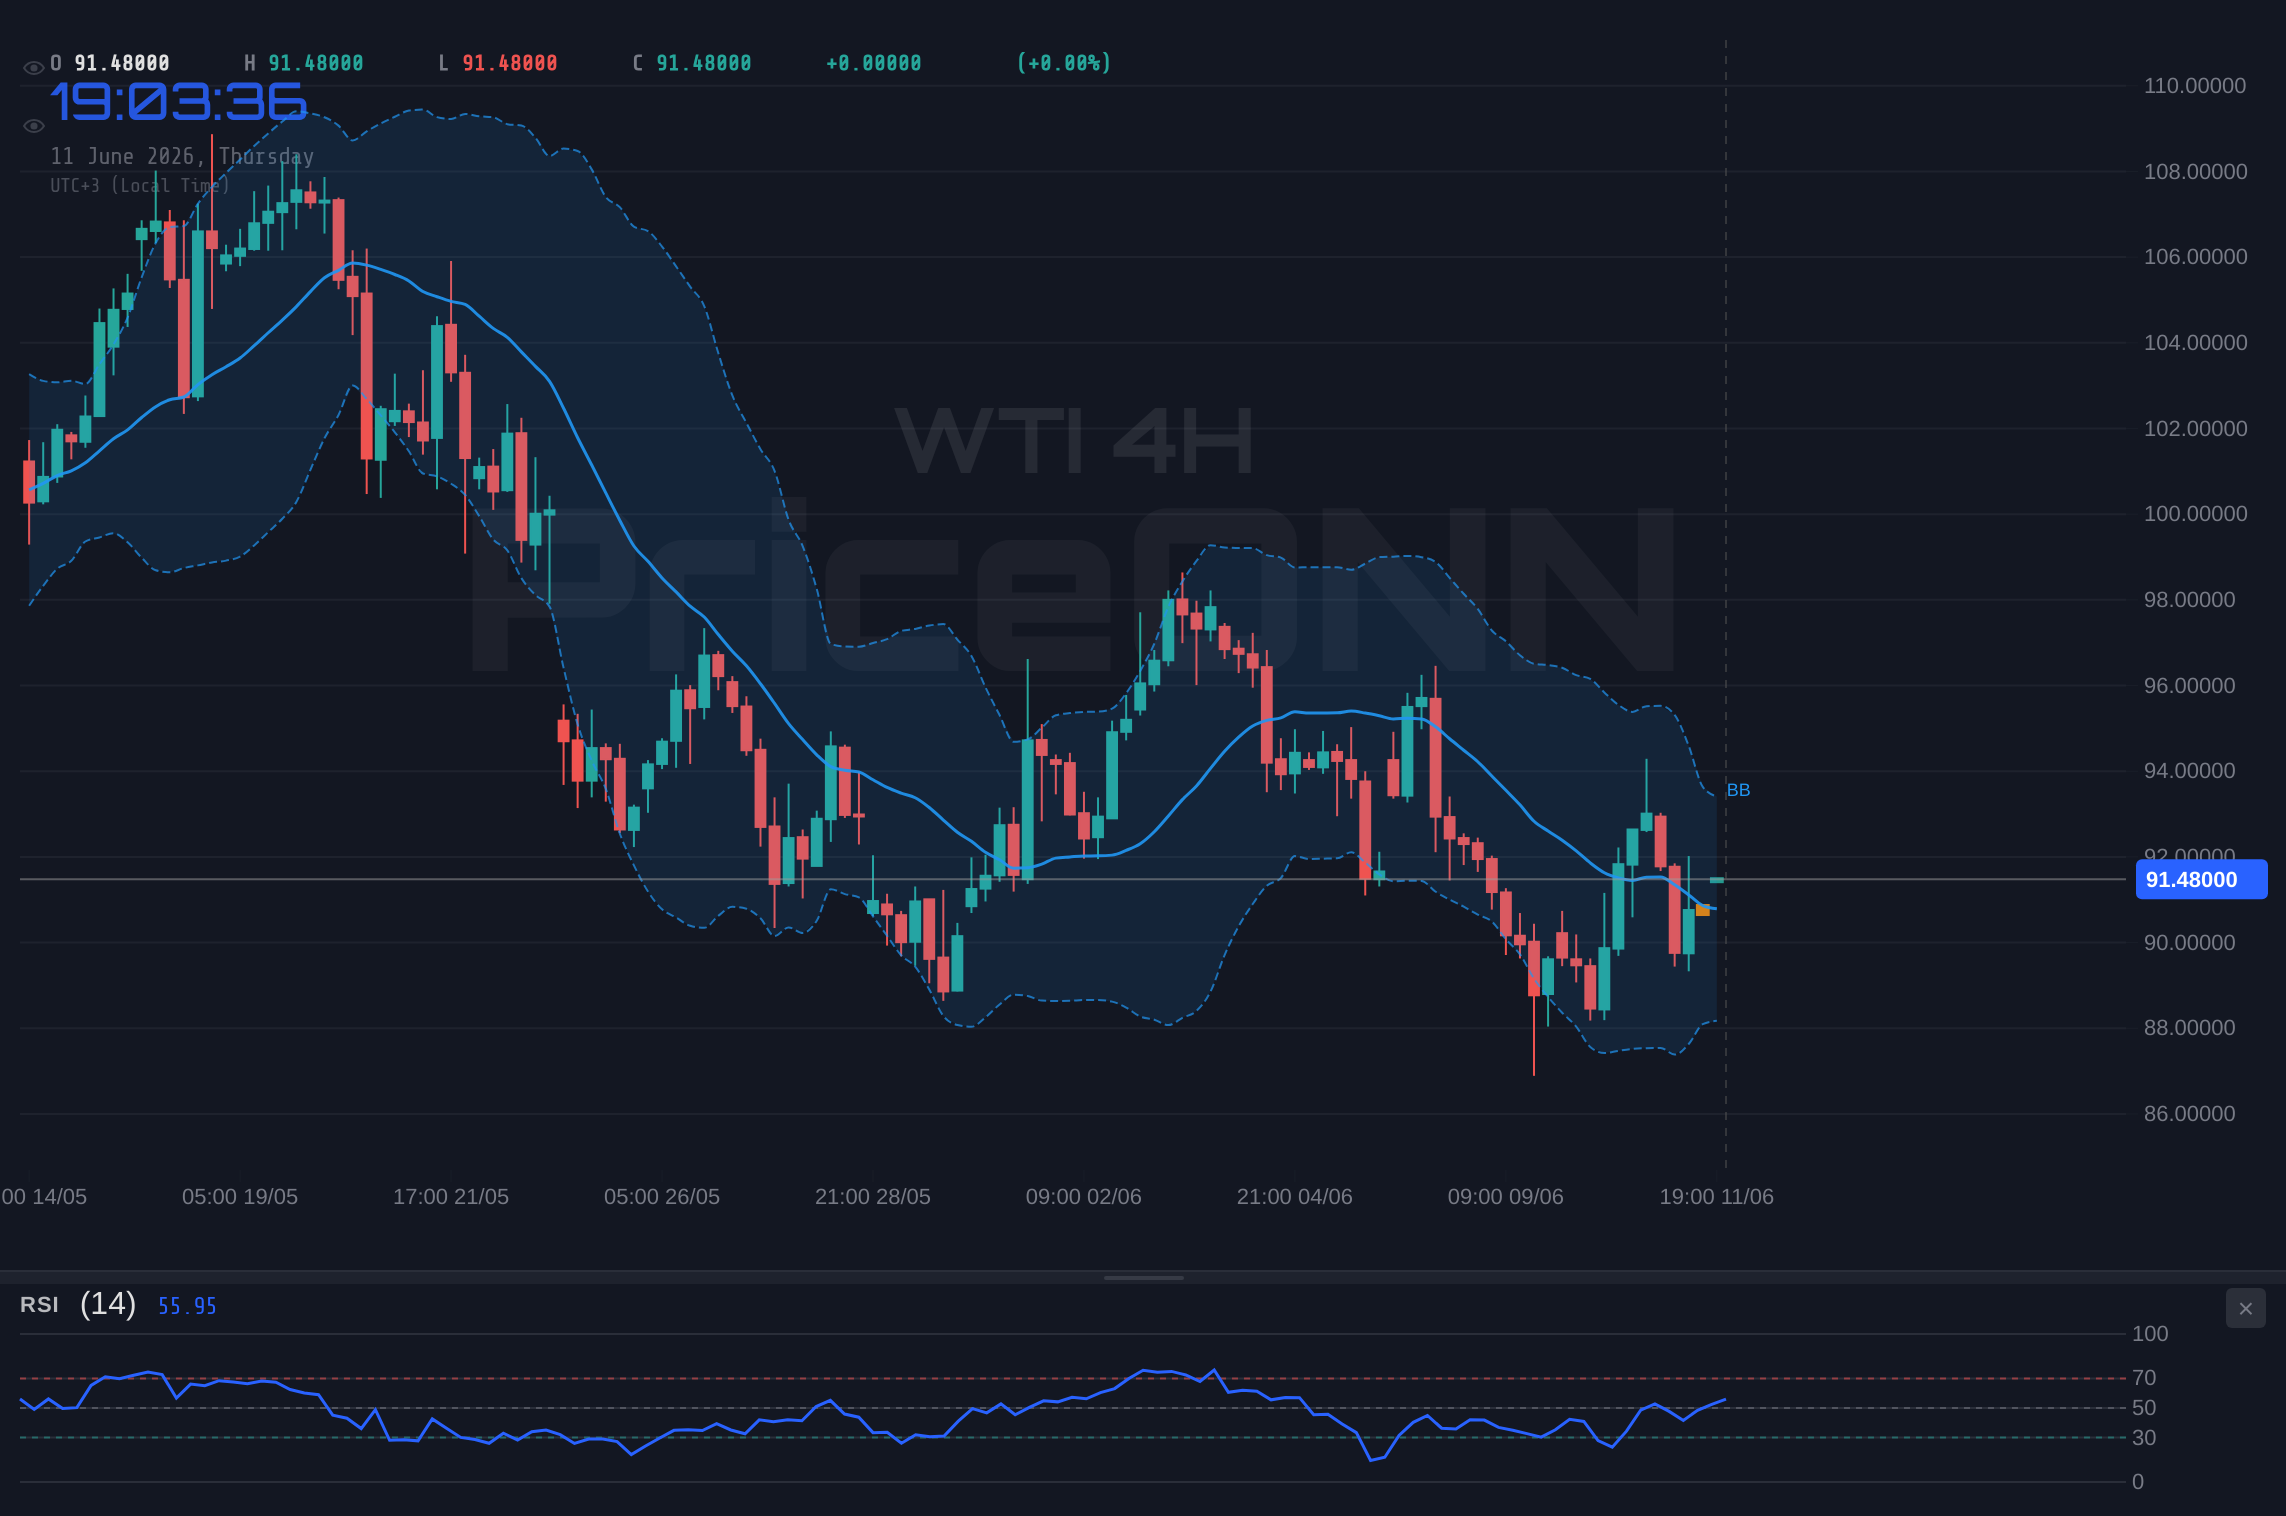Close the RSI indicator pane
The height and width of the screenshot is (1516, 2286).
click(2245, 1308)
